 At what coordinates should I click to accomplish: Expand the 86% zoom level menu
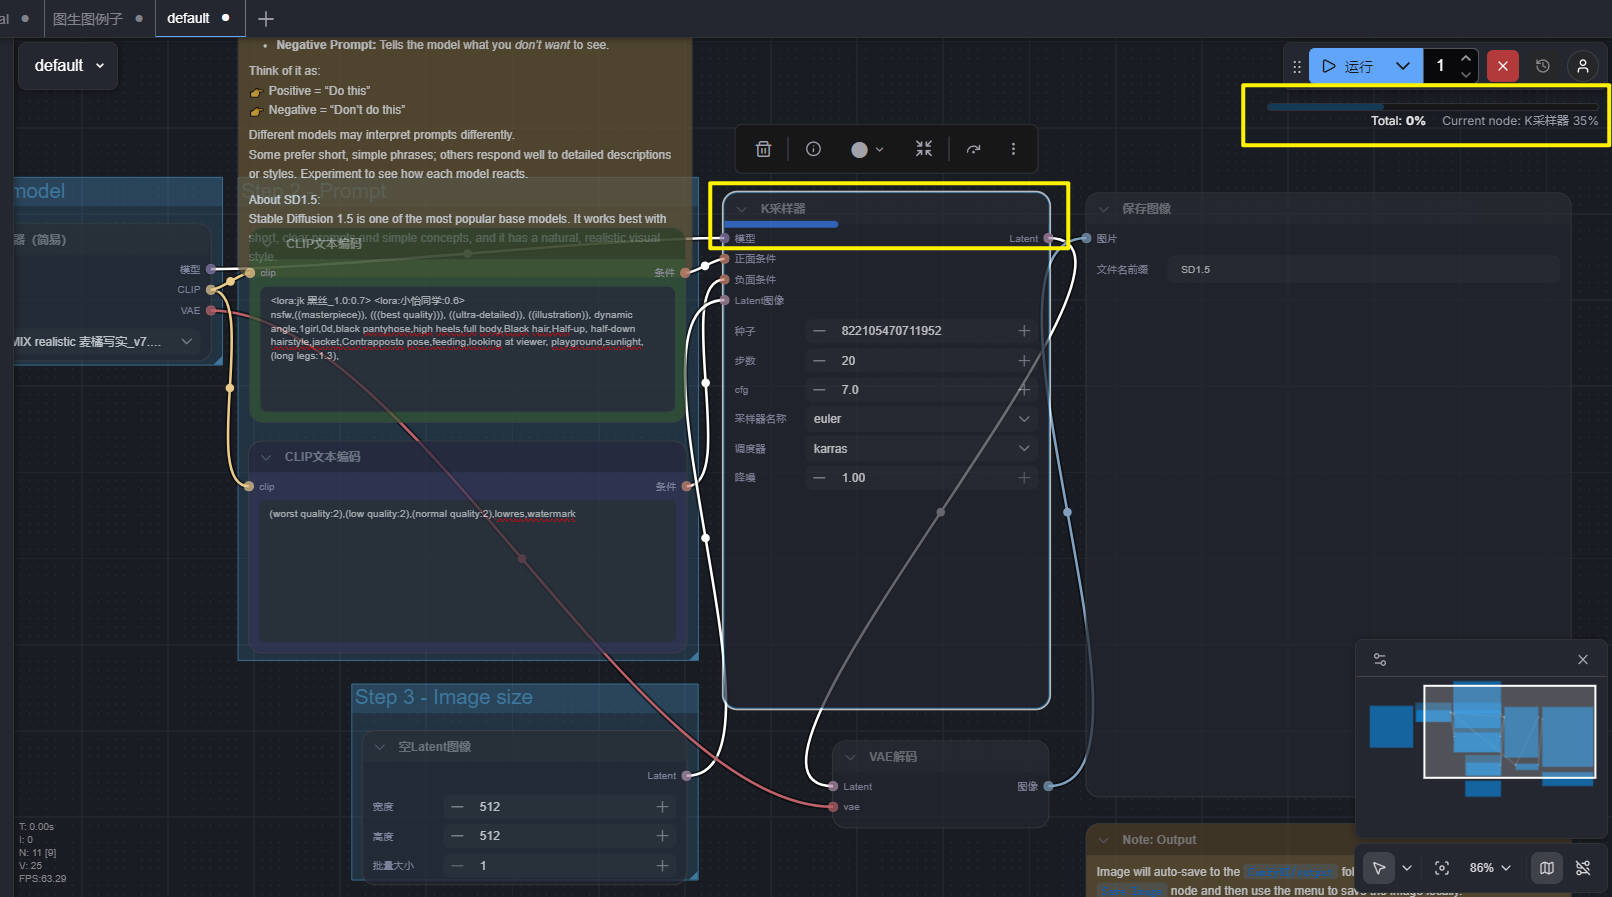[1490, 868]
